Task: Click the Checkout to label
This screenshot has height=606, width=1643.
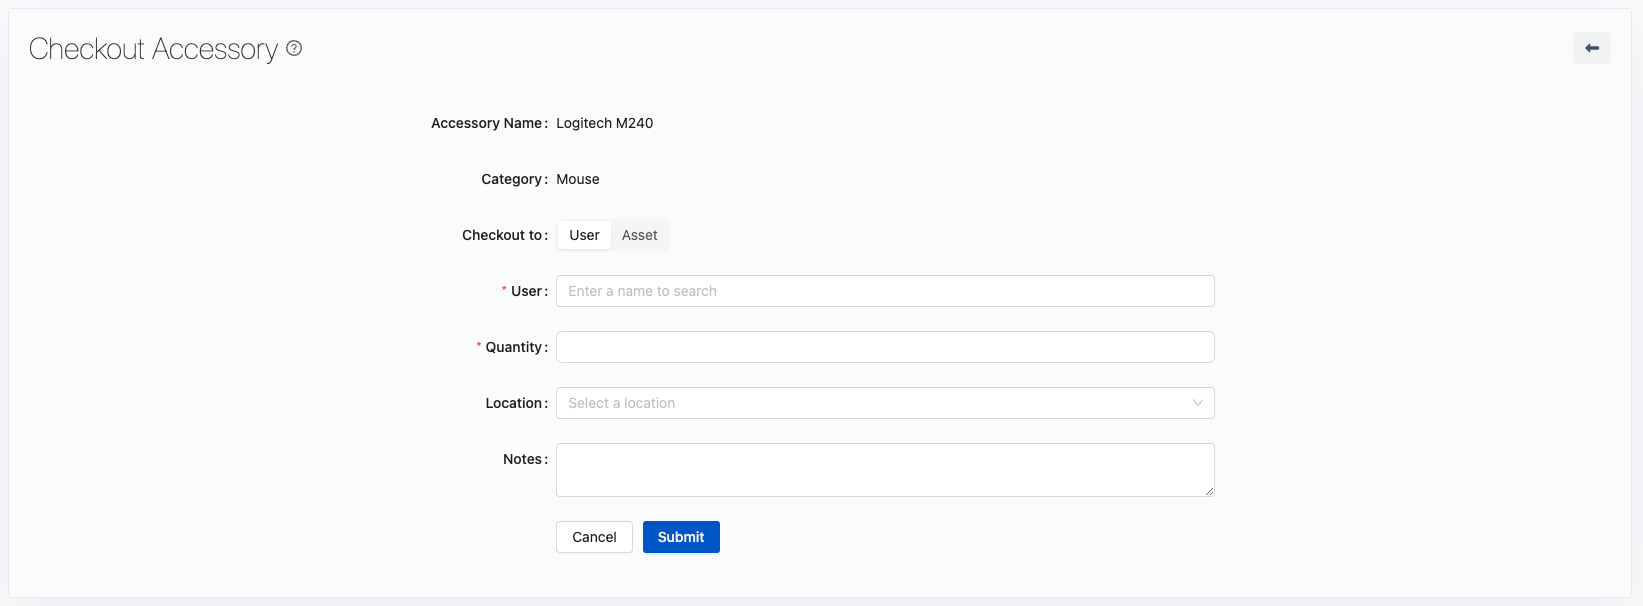Action: coord(503,235)
